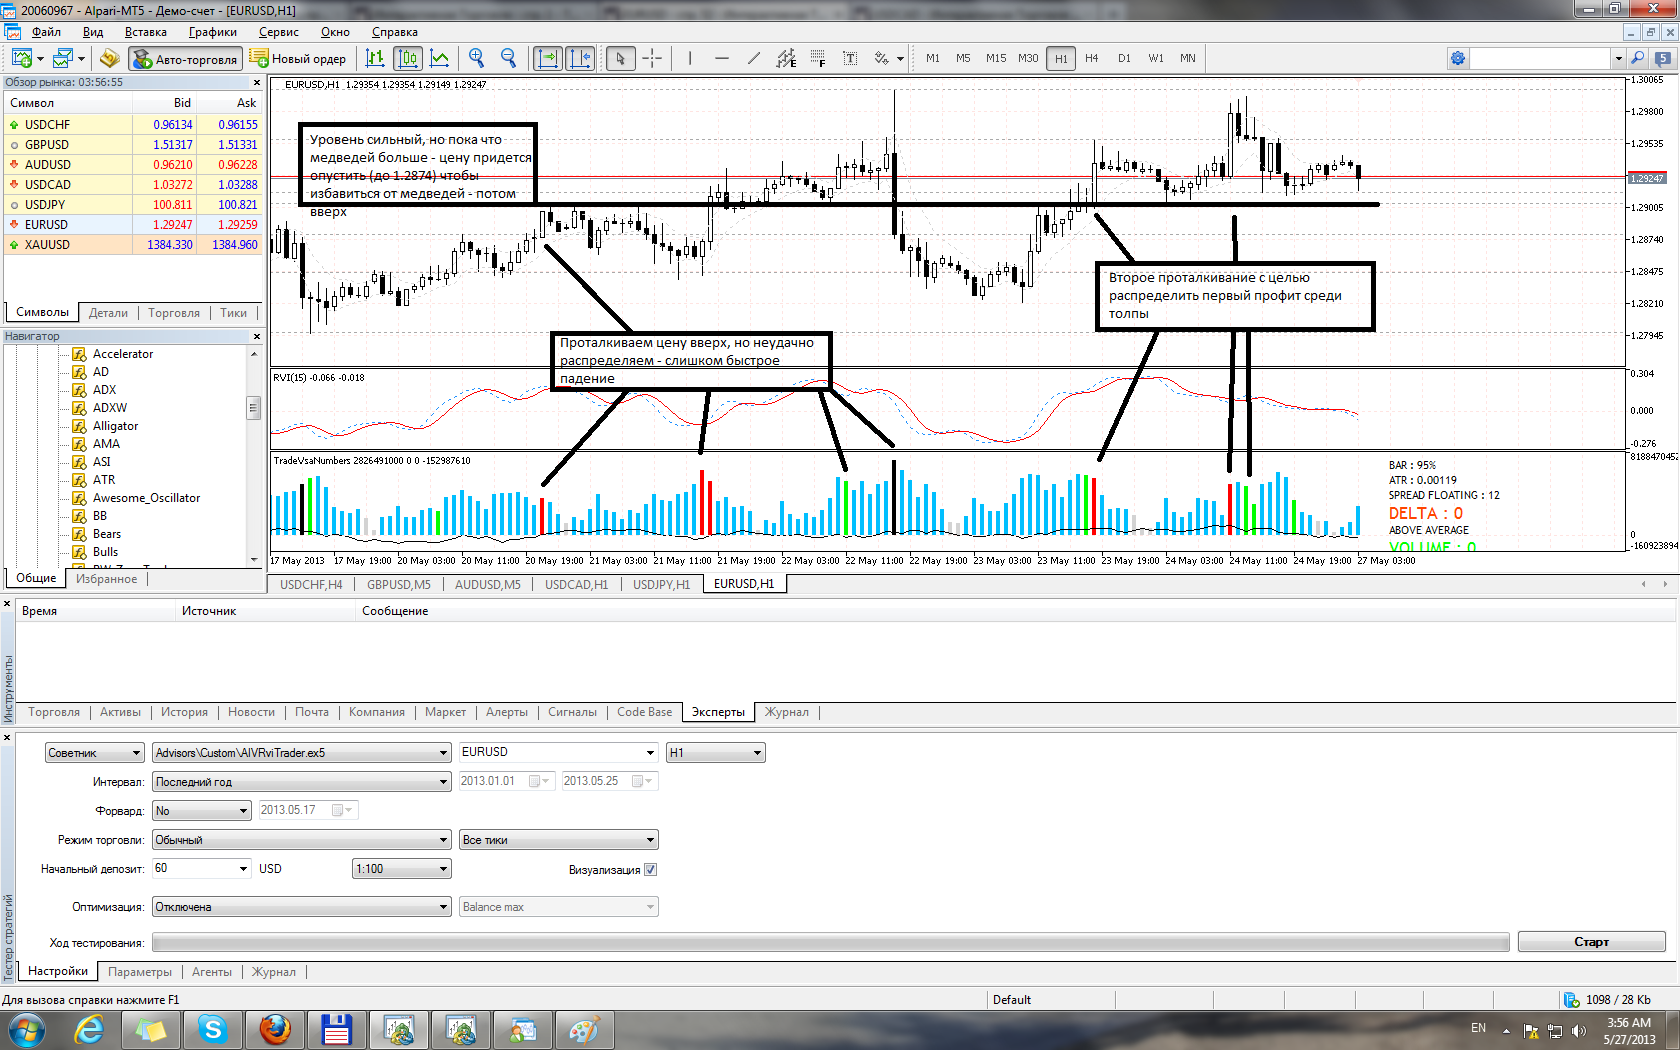Toggle chart auto-scroll to latest bar
This screenshot has height=1050, width=1680.
(548, 58)
